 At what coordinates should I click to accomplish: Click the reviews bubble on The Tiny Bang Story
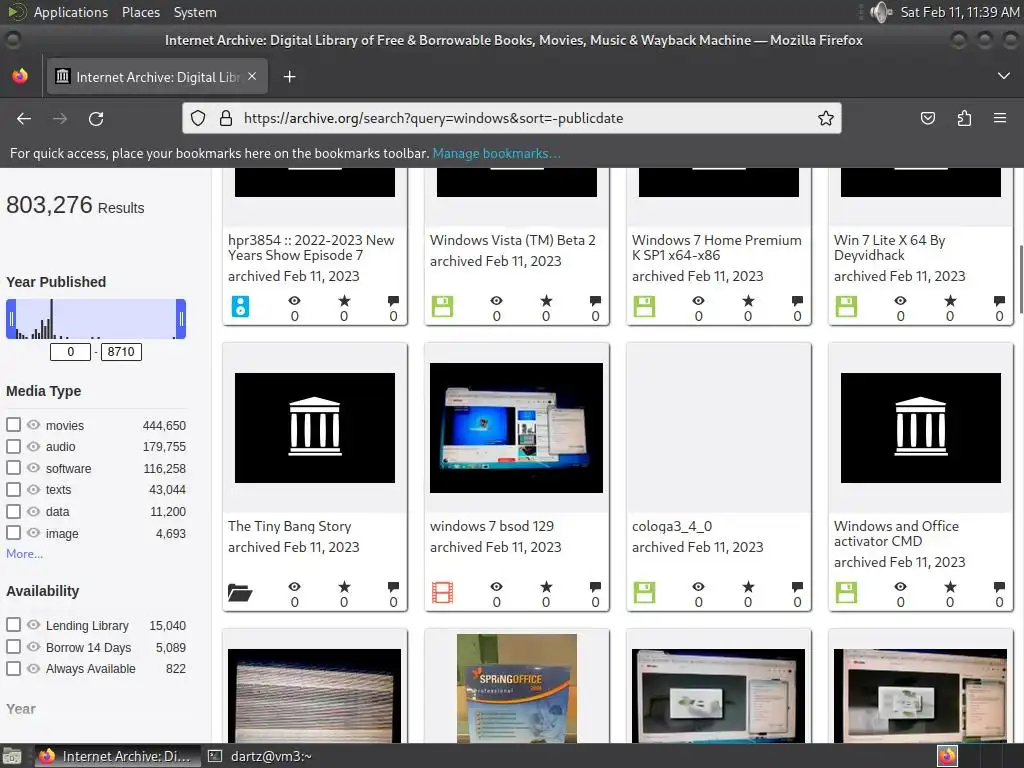point(393,586)
